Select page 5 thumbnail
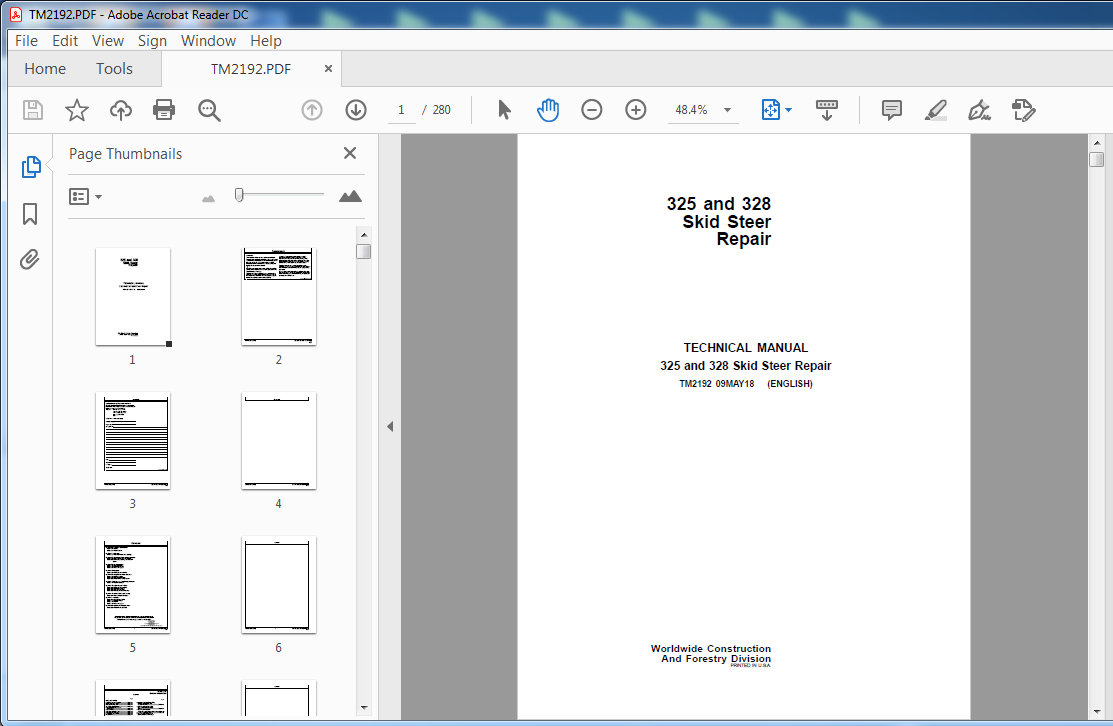Screen dimensions: 1113x726 (x=133, y=585)
